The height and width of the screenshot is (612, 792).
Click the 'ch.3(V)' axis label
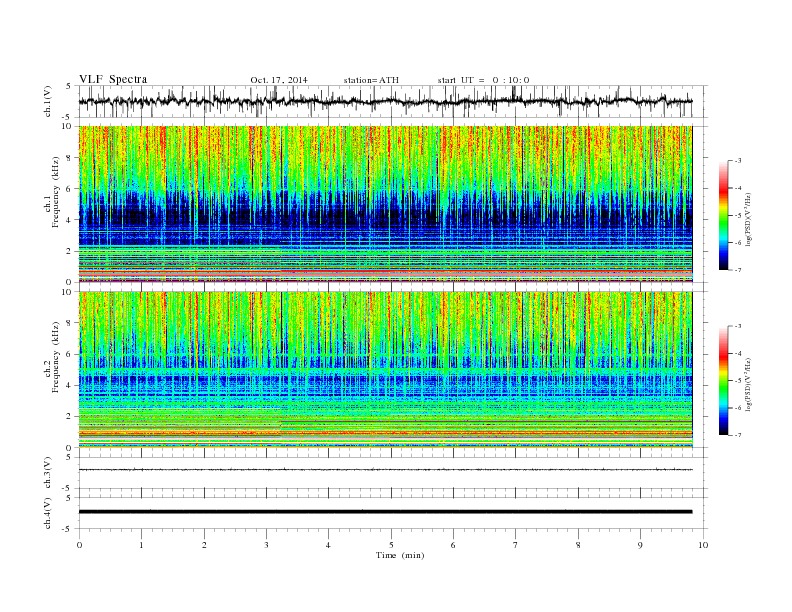pos(48,473)
